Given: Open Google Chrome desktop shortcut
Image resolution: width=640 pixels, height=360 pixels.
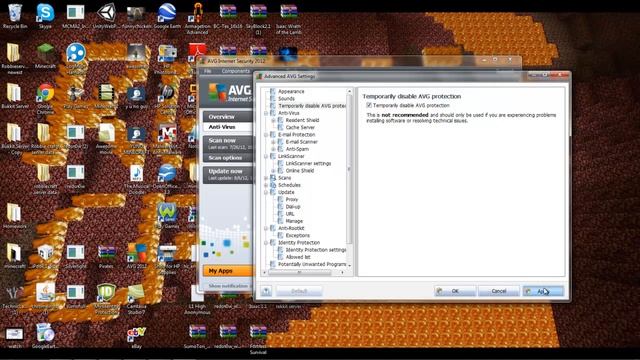Looking at the screenshot, I should [x=45, y=98].
